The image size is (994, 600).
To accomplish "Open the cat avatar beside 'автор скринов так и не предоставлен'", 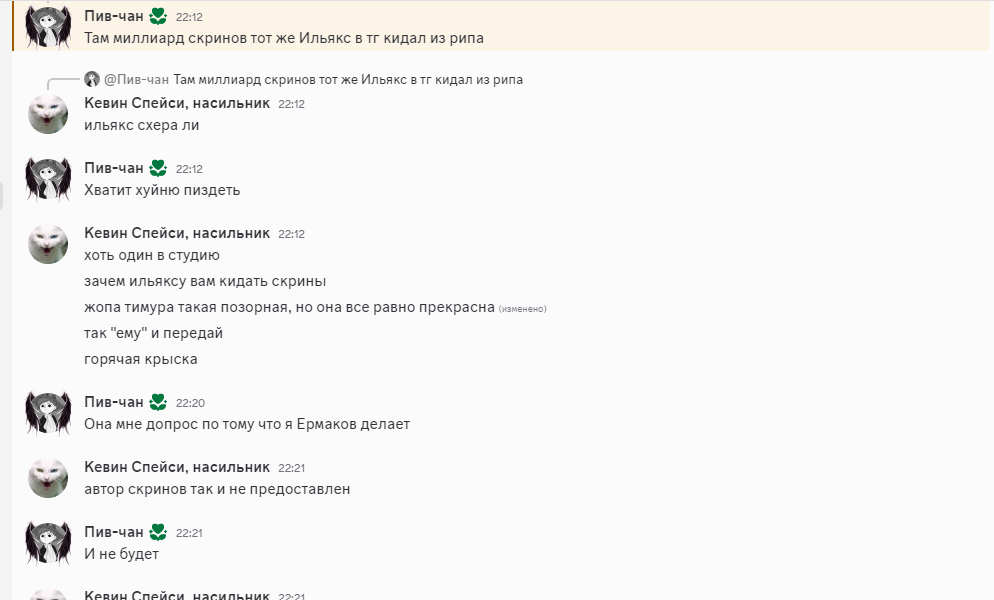I will click(x=47, y=478).
